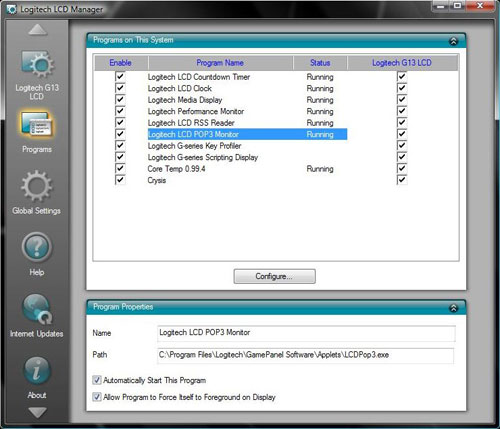Screen dimensions: 500x429
Task: Toggle G13 LCD checkbox for Key Profiler row
Action: (402, 146)
